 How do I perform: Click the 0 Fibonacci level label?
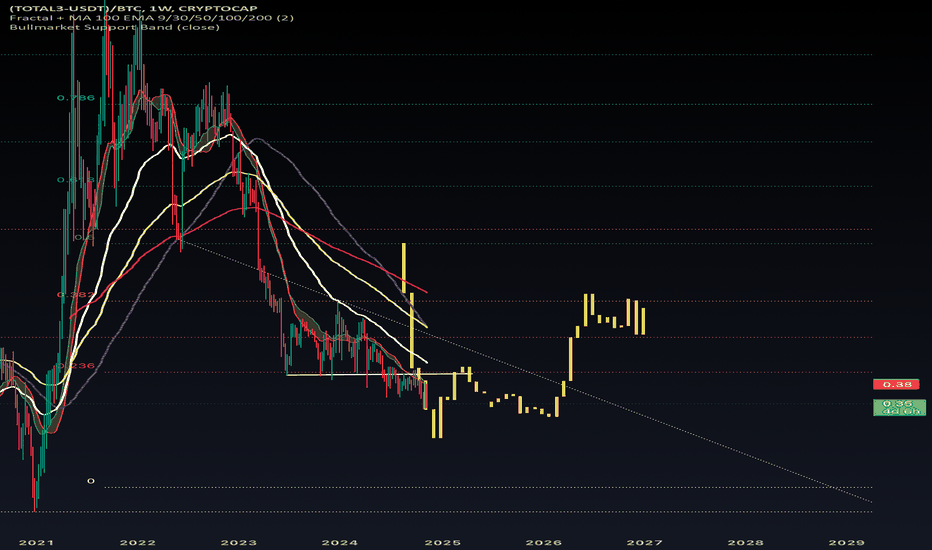coord(90,481)
